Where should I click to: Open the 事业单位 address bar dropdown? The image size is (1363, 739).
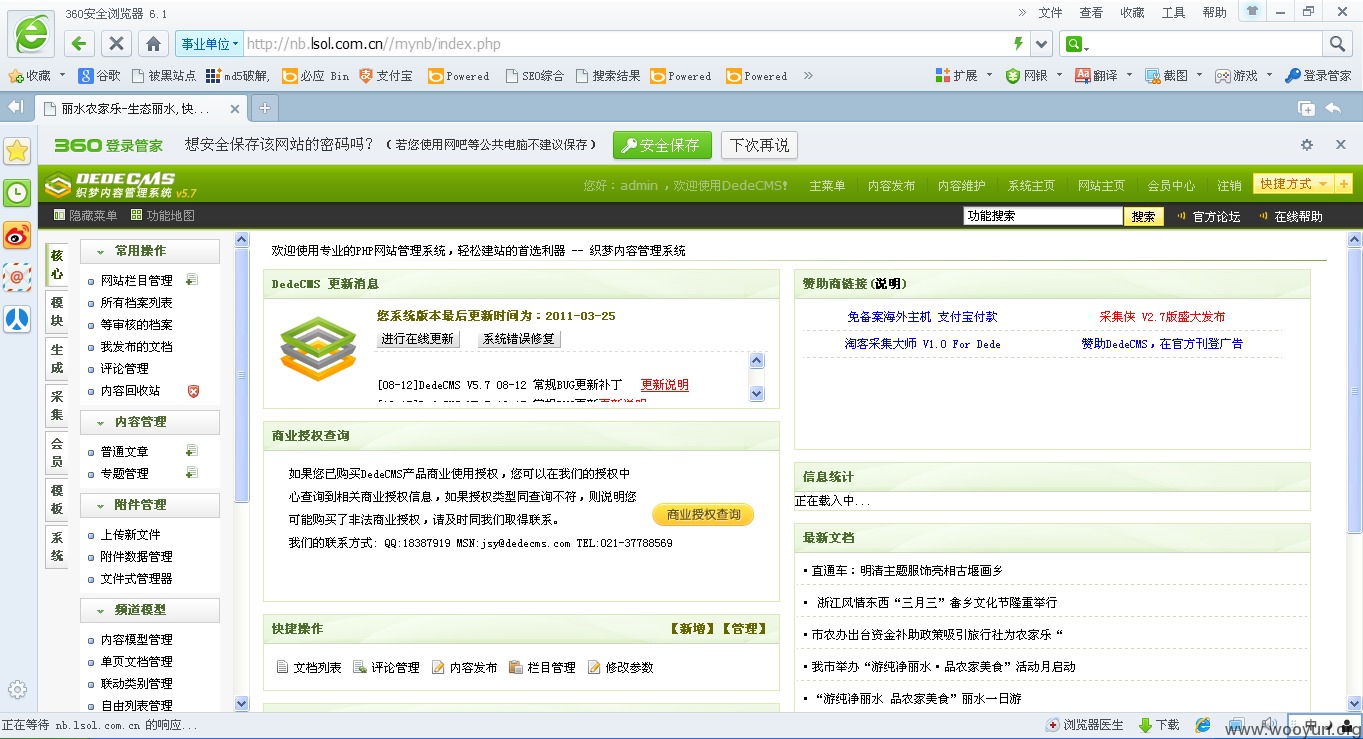point(209,44)
